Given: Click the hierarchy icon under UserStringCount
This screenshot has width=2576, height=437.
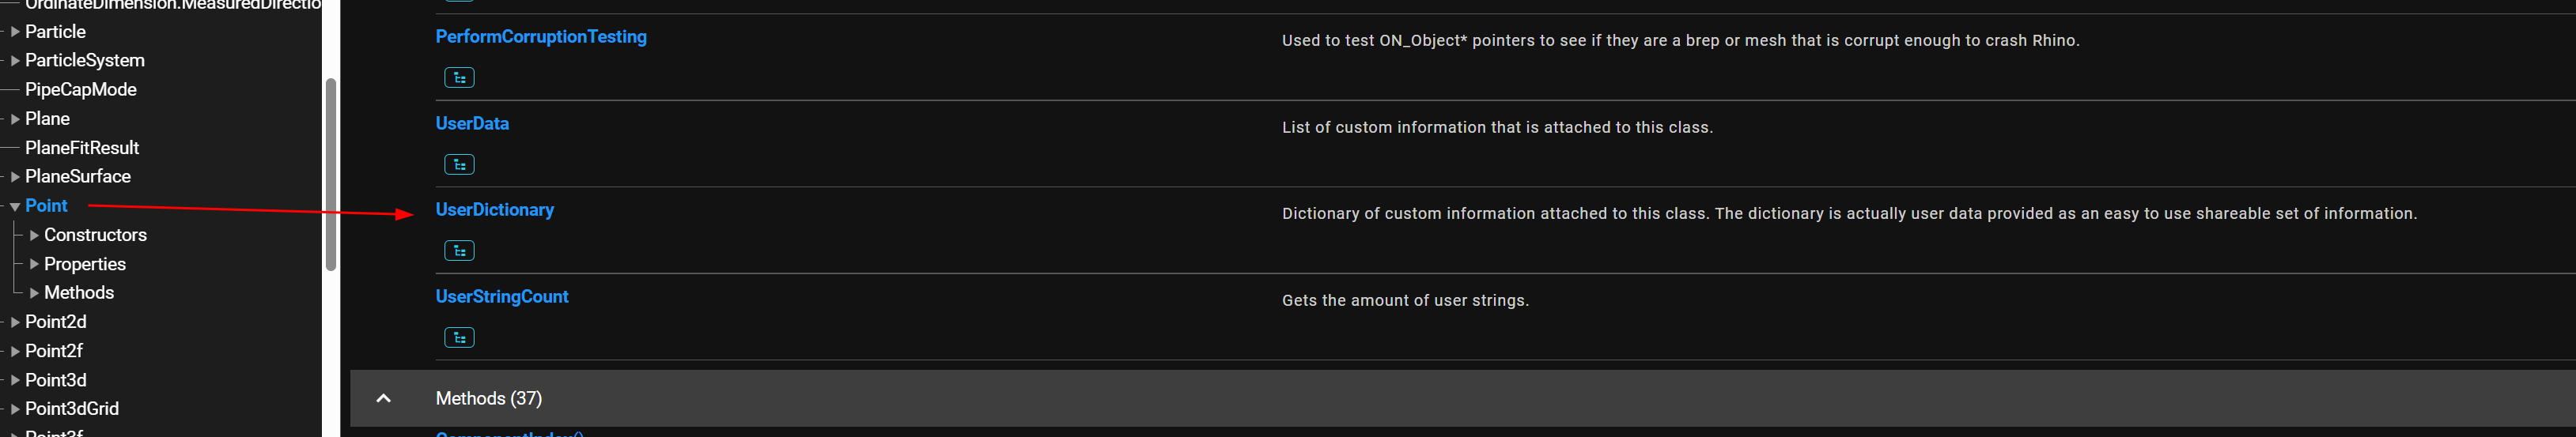Looking at the screenshot, I should click(x=459, y=338).
